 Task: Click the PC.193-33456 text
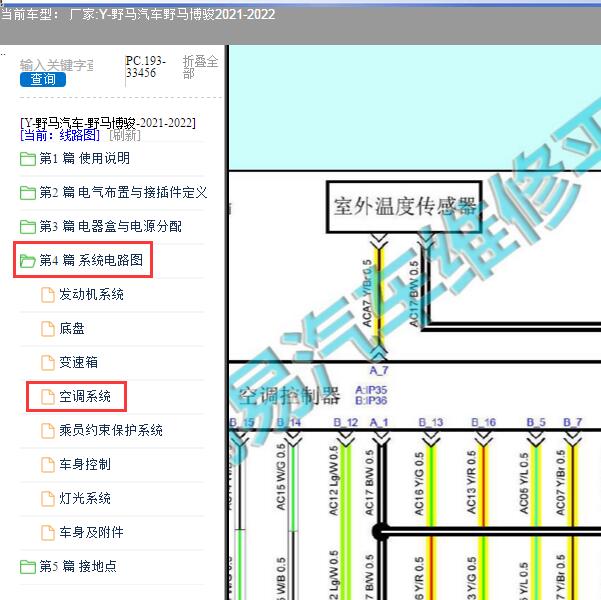click(x=146, y=67)
